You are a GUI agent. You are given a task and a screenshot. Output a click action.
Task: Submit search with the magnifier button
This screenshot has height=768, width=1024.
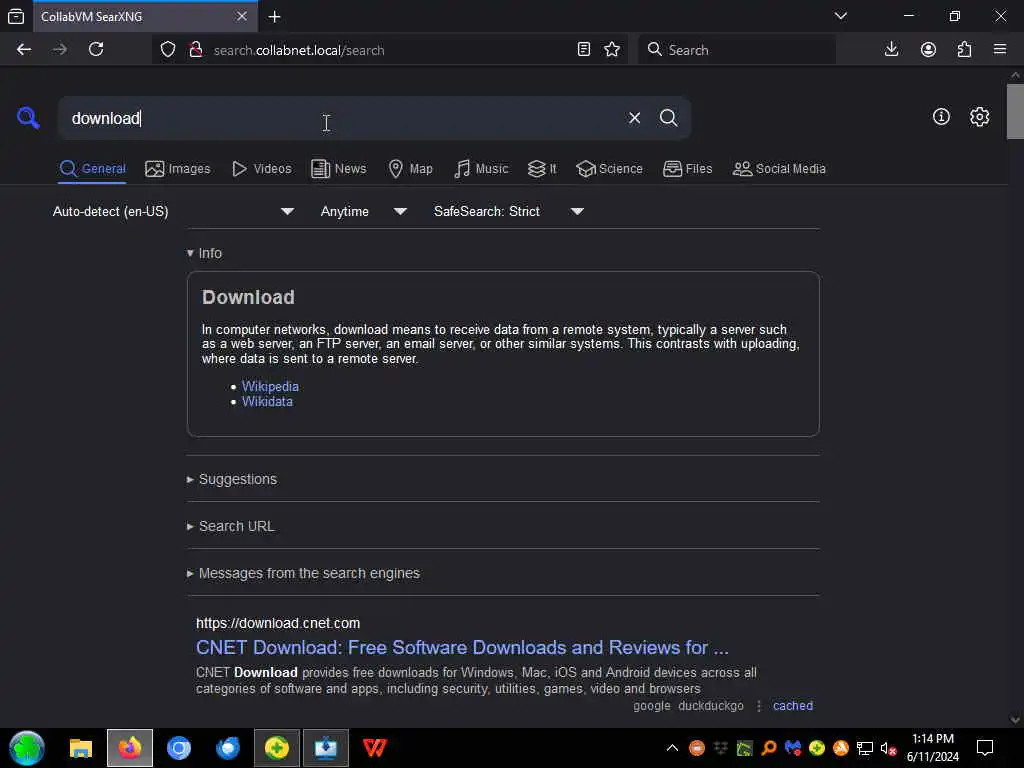coord(668,118)
